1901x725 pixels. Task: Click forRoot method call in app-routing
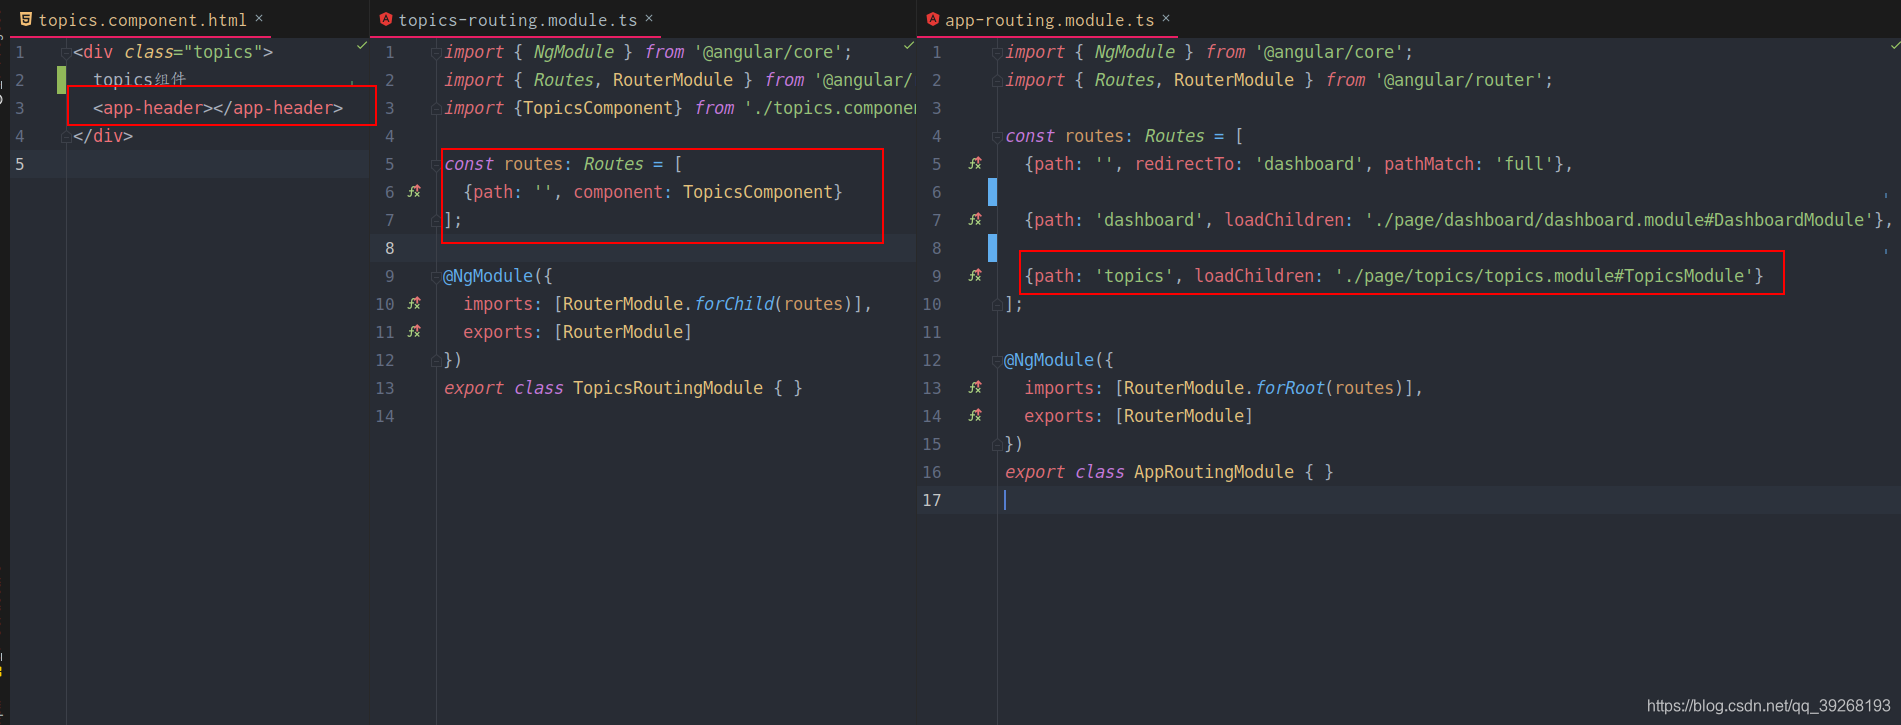pyautogui.click(x=1290, y=388)
